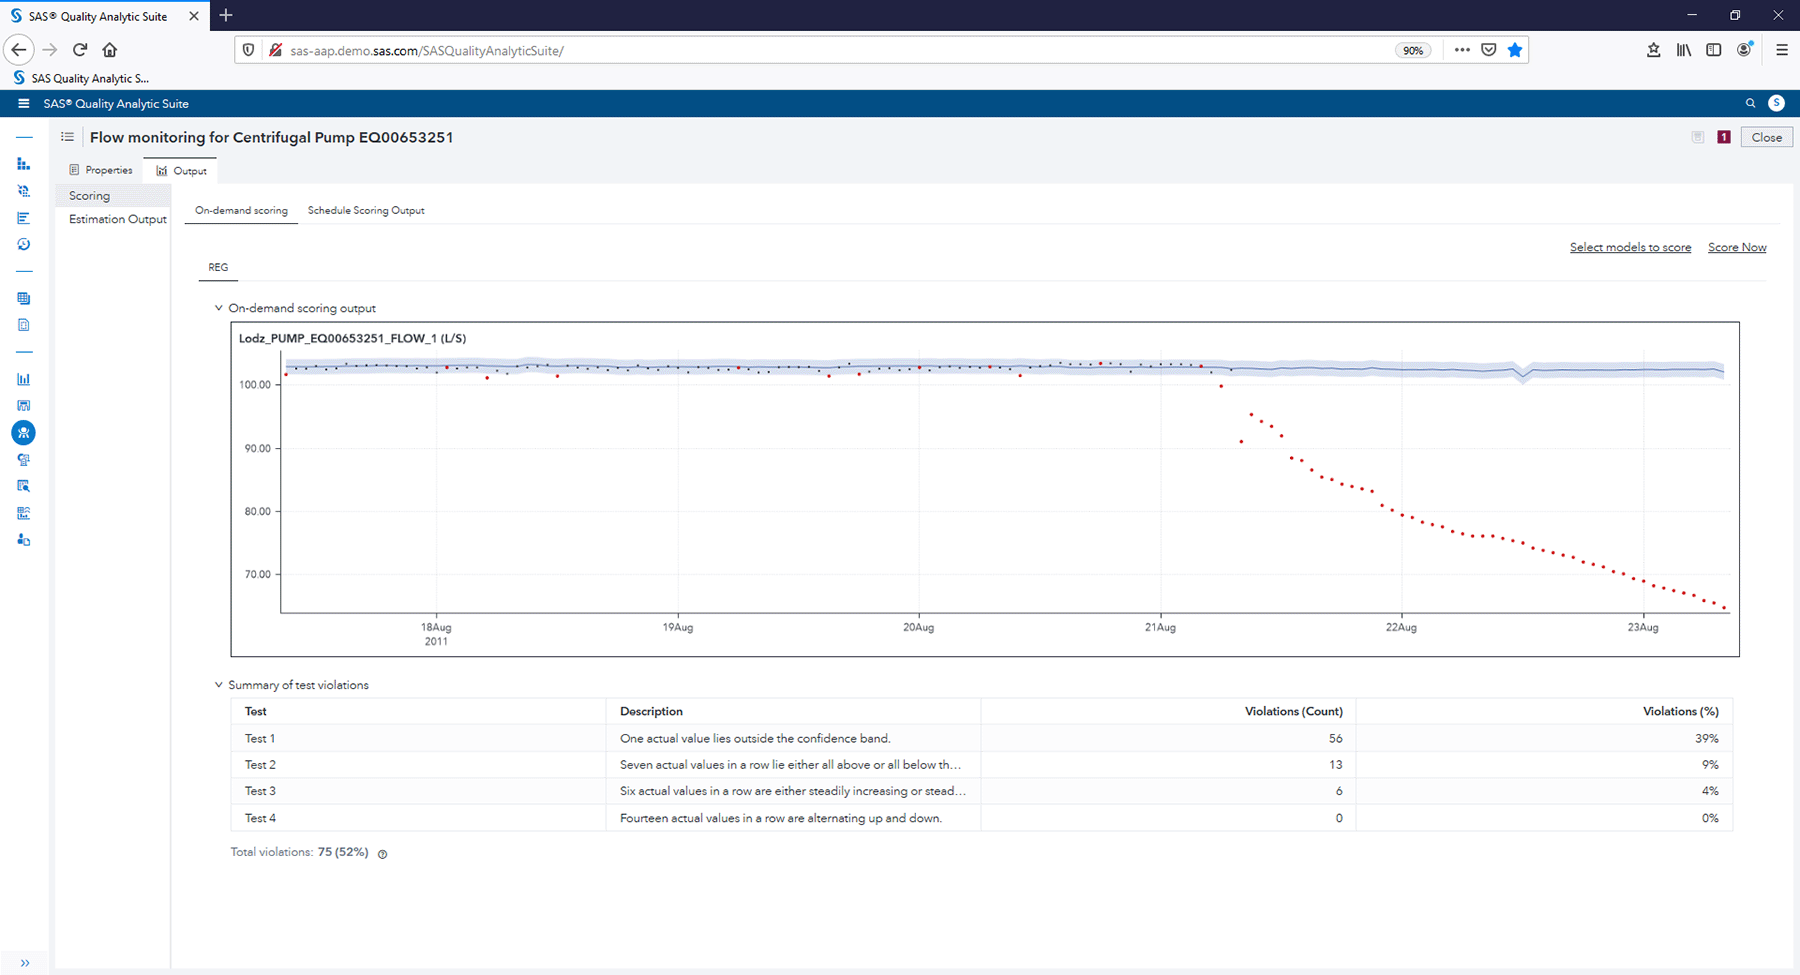Collapse the On-demand scoring output section
The height and width of the screenshot is (975, 1800).
pos(219,308)
